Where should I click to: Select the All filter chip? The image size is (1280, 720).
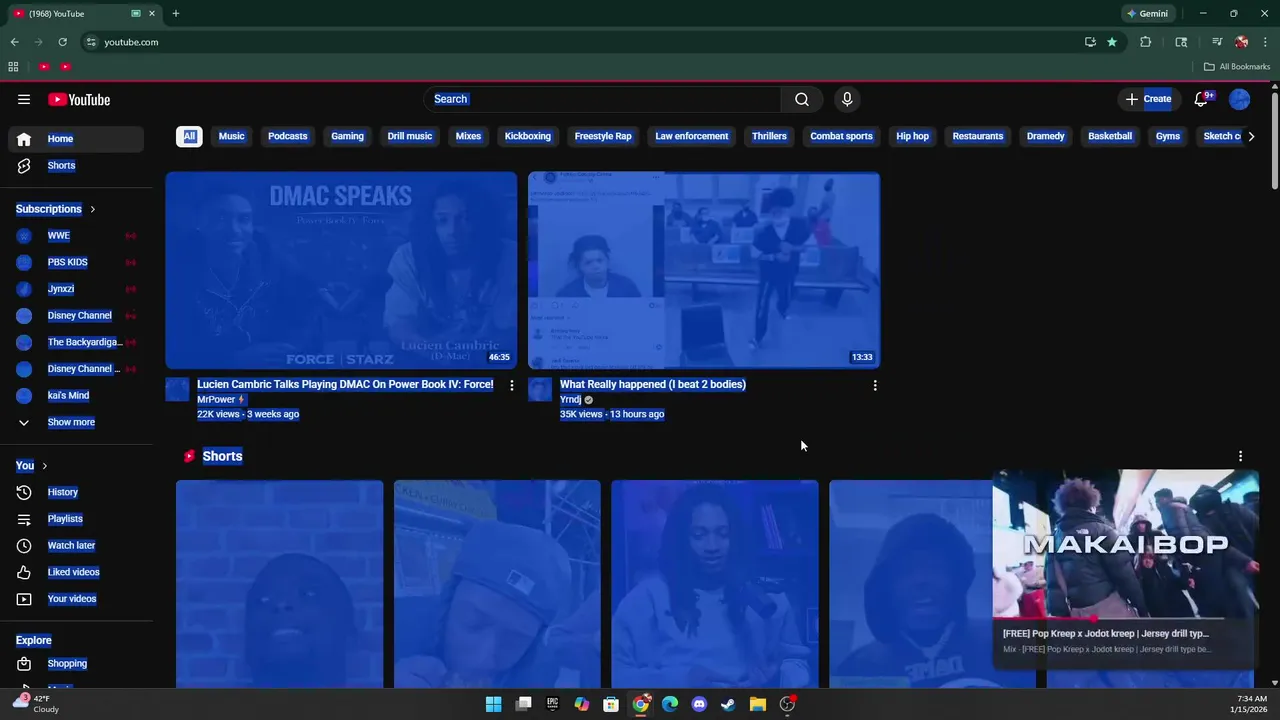189,136
